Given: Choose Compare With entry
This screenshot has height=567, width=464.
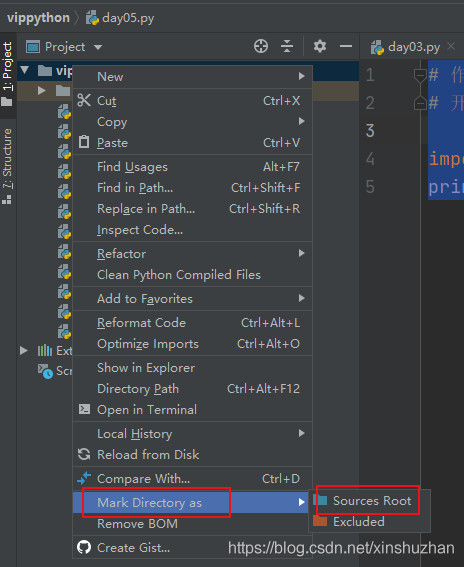Looking at the screenshot, I should (x=192, y=479).
